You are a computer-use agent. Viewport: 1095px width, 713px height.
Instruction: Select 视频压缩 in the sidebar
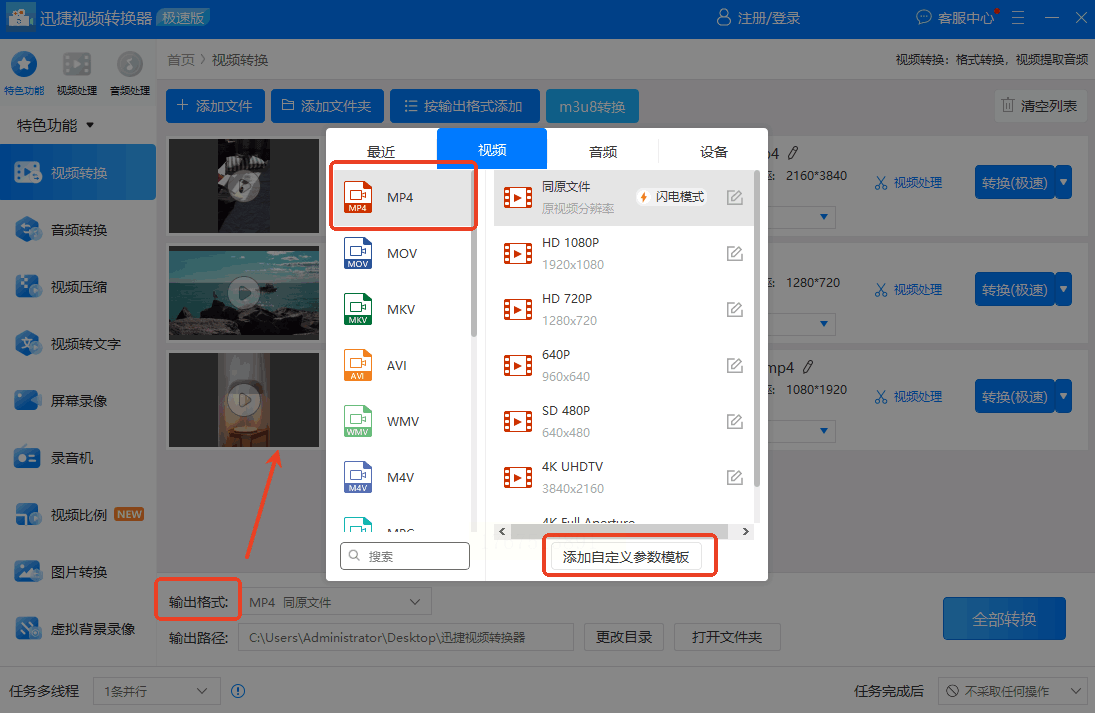78,287
